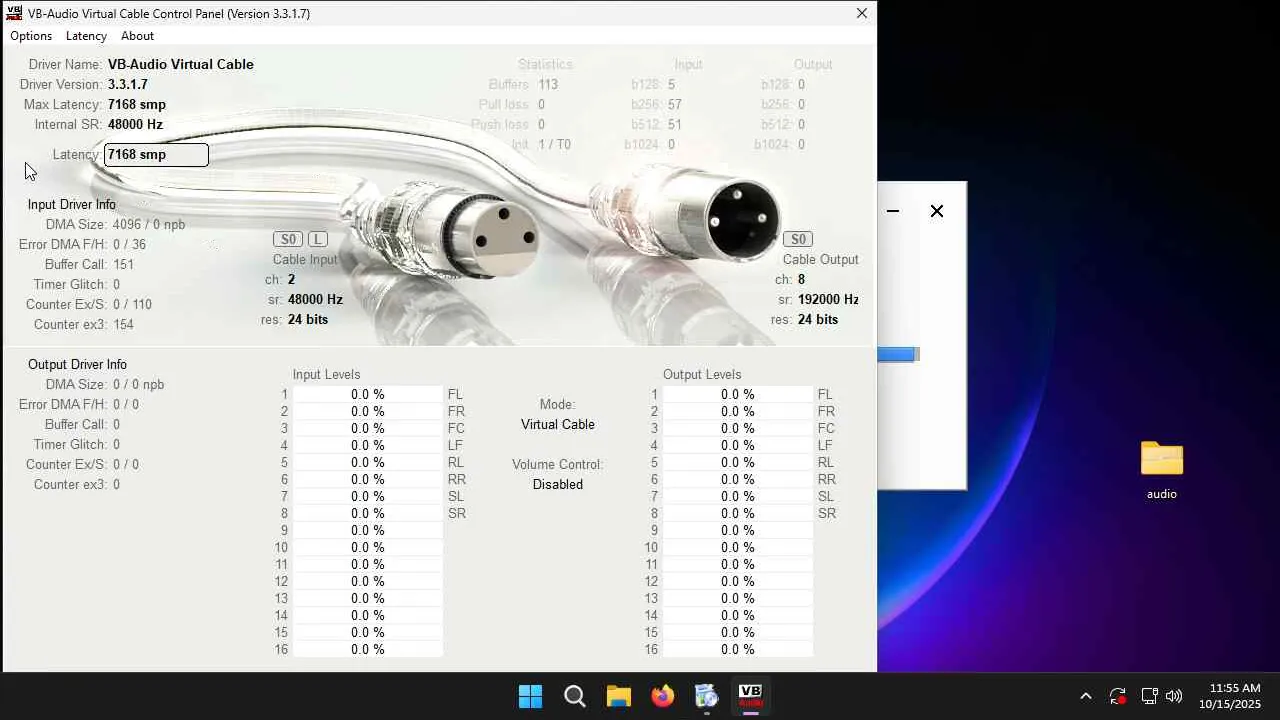Image resolution: width=1280 pixels, height=720 pixels.
Task: Open the Options menu
Action: point(31,36)
